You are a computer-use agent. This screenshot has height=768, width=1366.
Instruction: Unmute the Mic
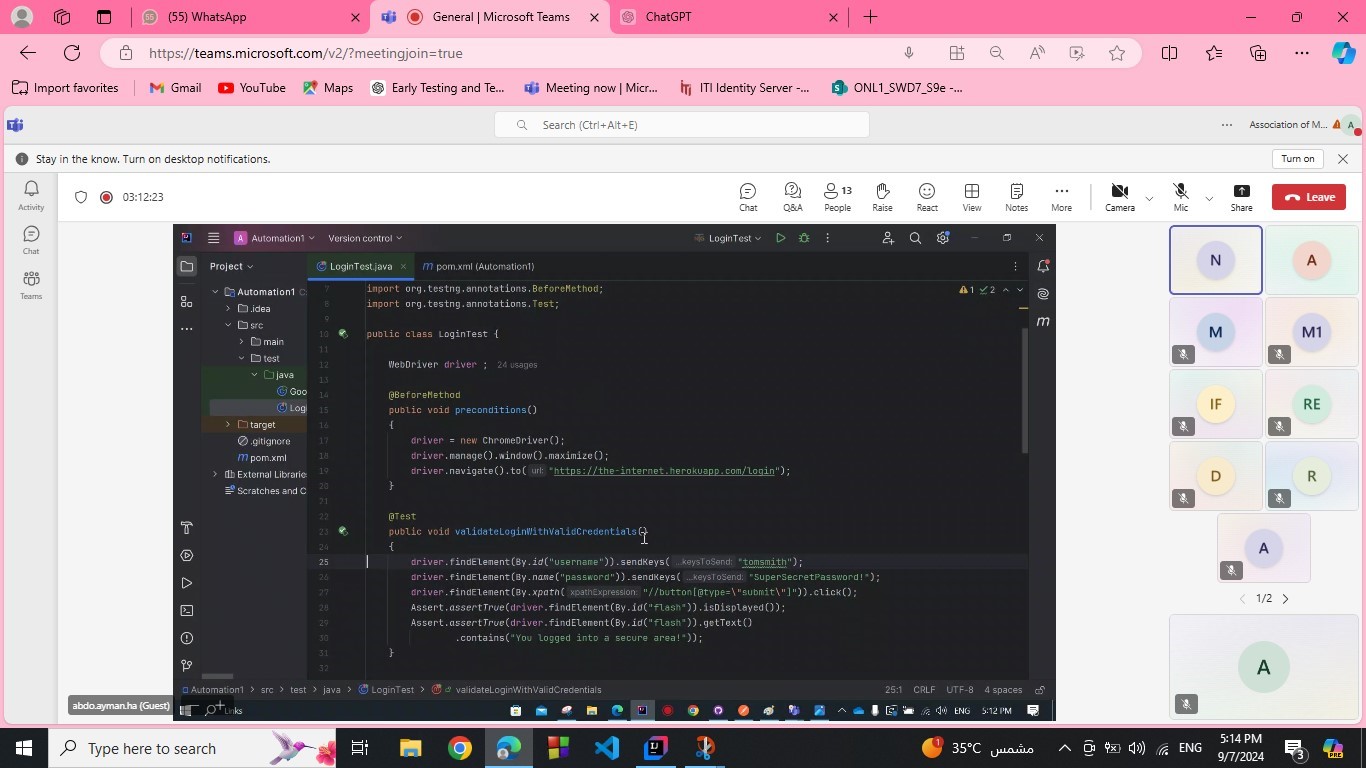(1180, 196)
